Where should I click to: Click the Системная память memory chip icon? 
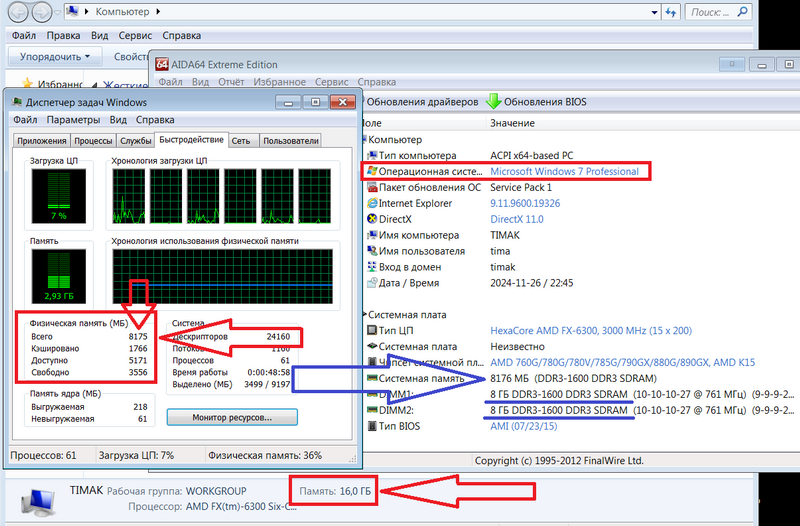(372, 379)
